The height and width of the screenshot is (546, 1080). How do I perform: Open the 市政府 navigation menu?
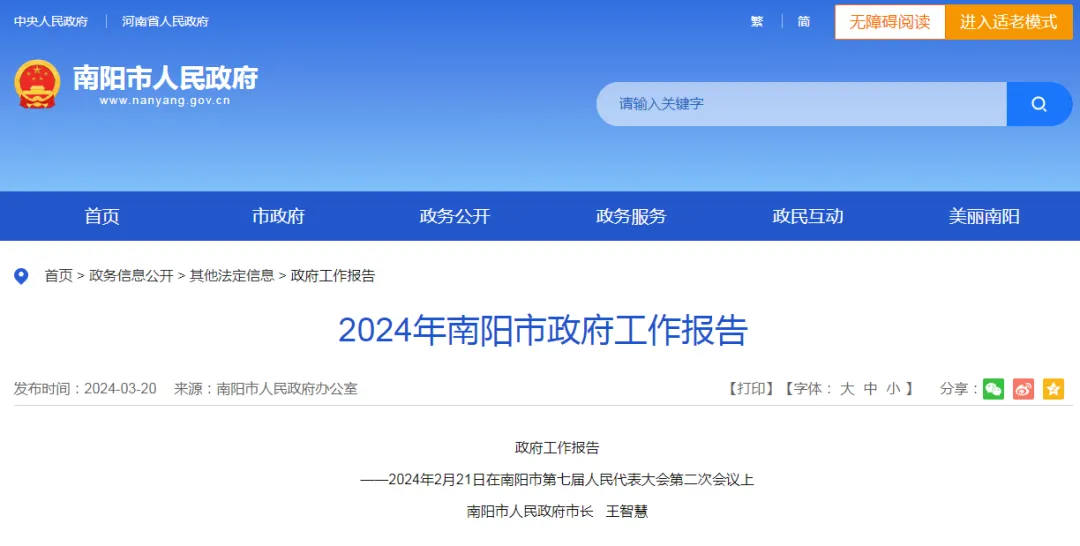278,216
